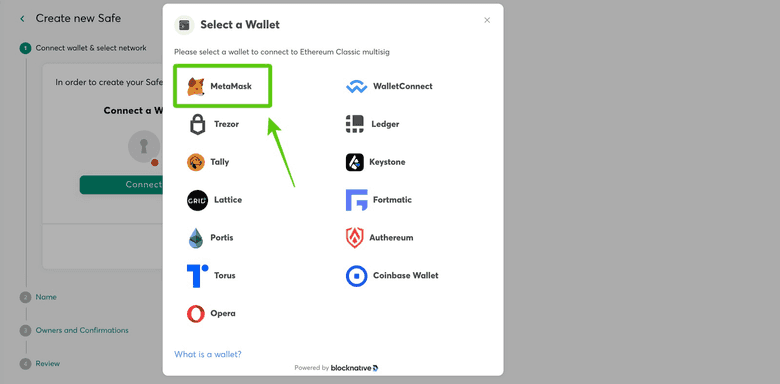Select the Name step in the stepper
This screenshot has height=384, width=780.
click(46, 297)
